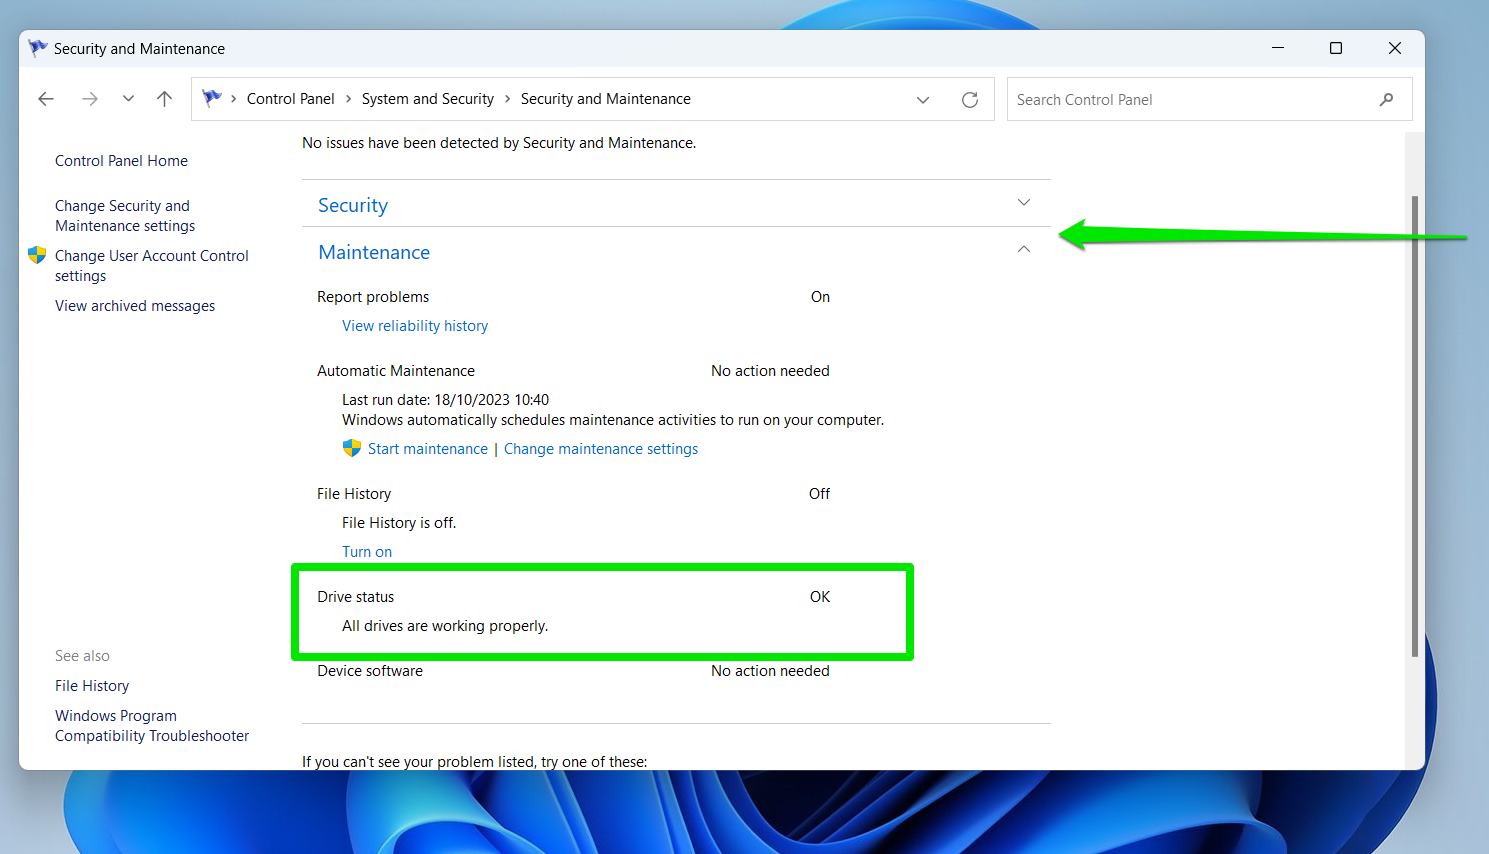Click the UAC shield icon in sidebar

37,255
